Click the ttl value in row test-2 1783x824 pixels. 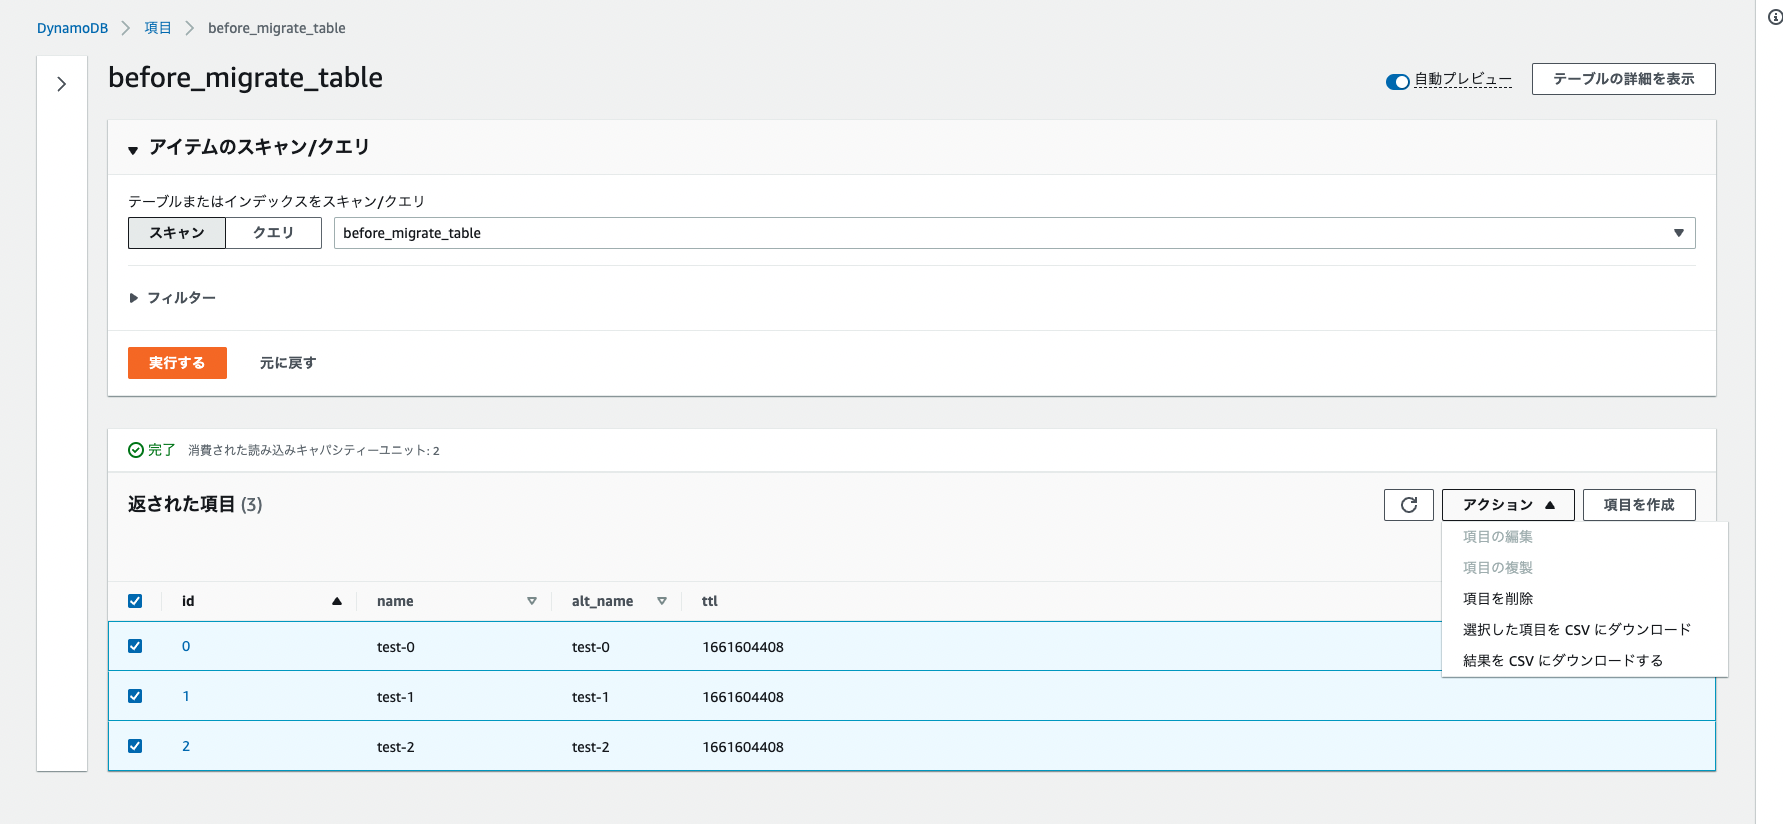[743, 747]
